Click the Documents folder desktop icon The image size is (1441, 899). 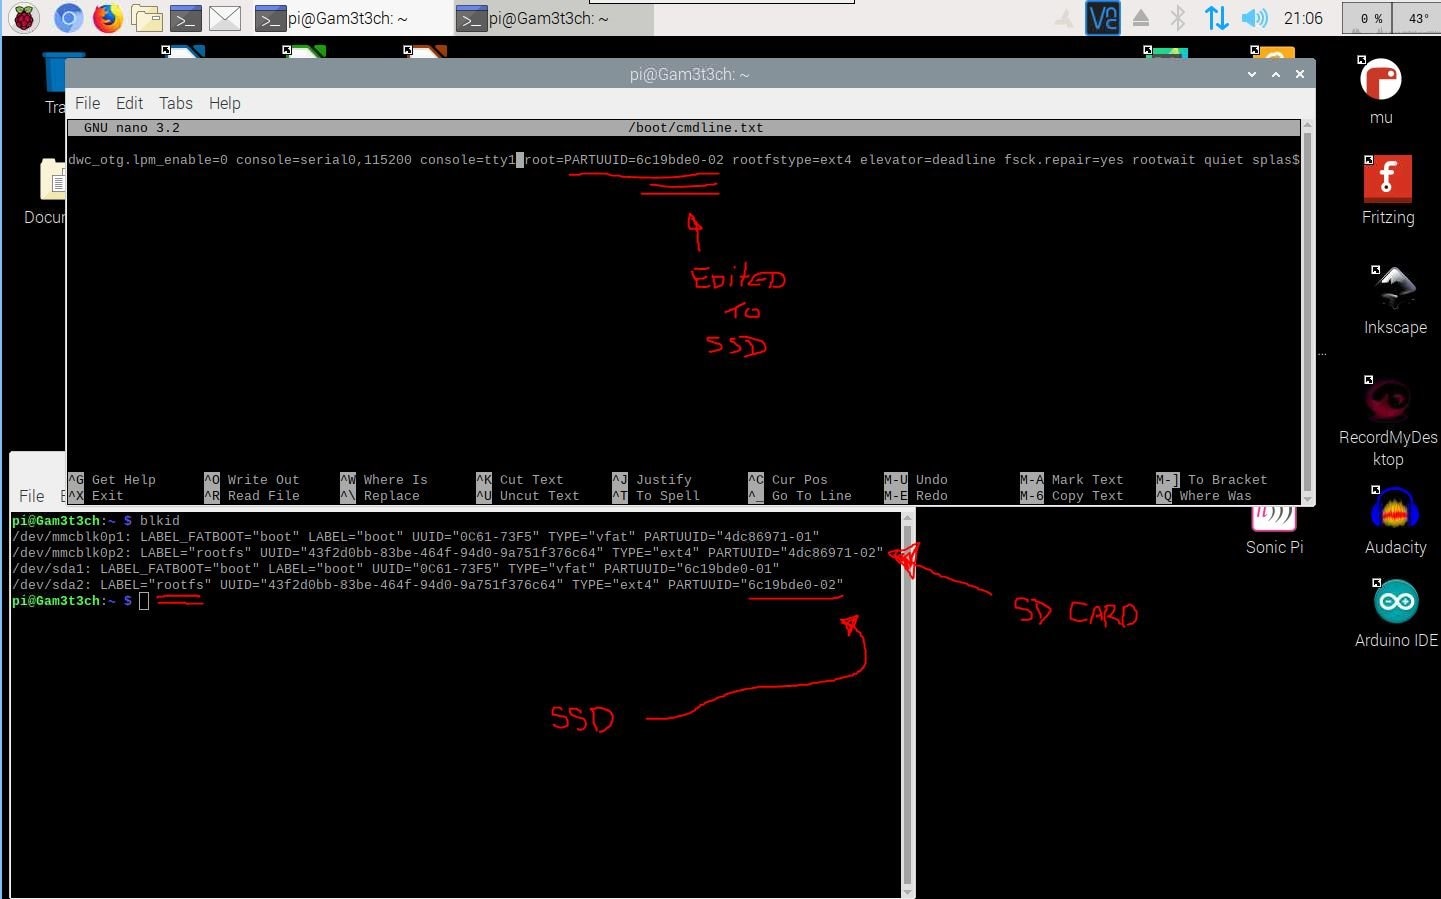click(x=46, y=192)
